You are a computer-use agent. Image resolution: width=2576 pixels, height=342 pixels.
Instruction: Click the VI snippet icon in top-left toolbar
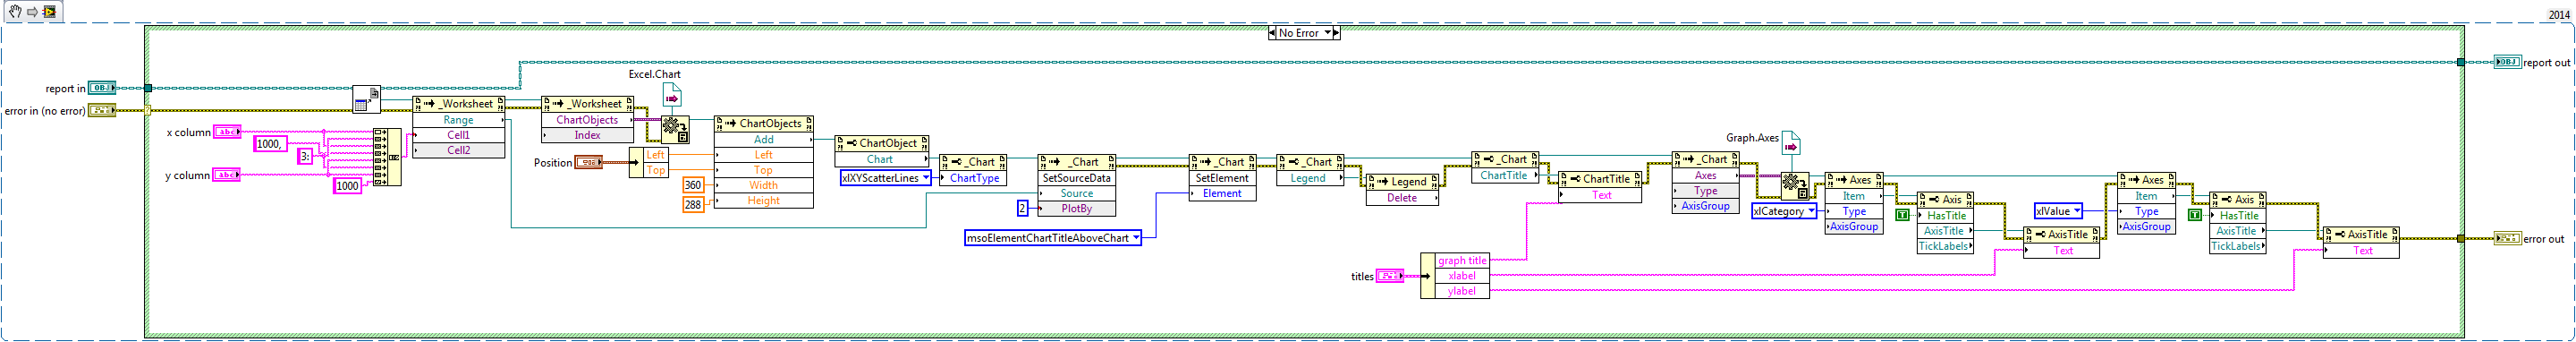tap(48, 12)
